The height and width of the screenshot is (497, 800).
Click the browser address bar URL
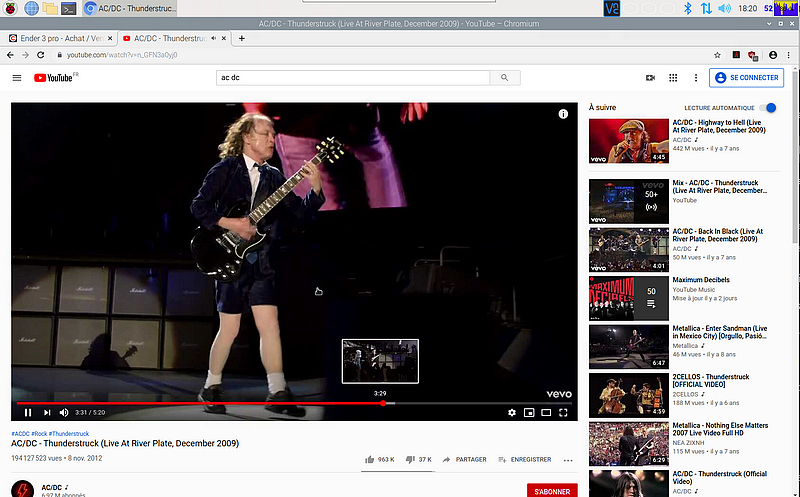click(122, 55)
